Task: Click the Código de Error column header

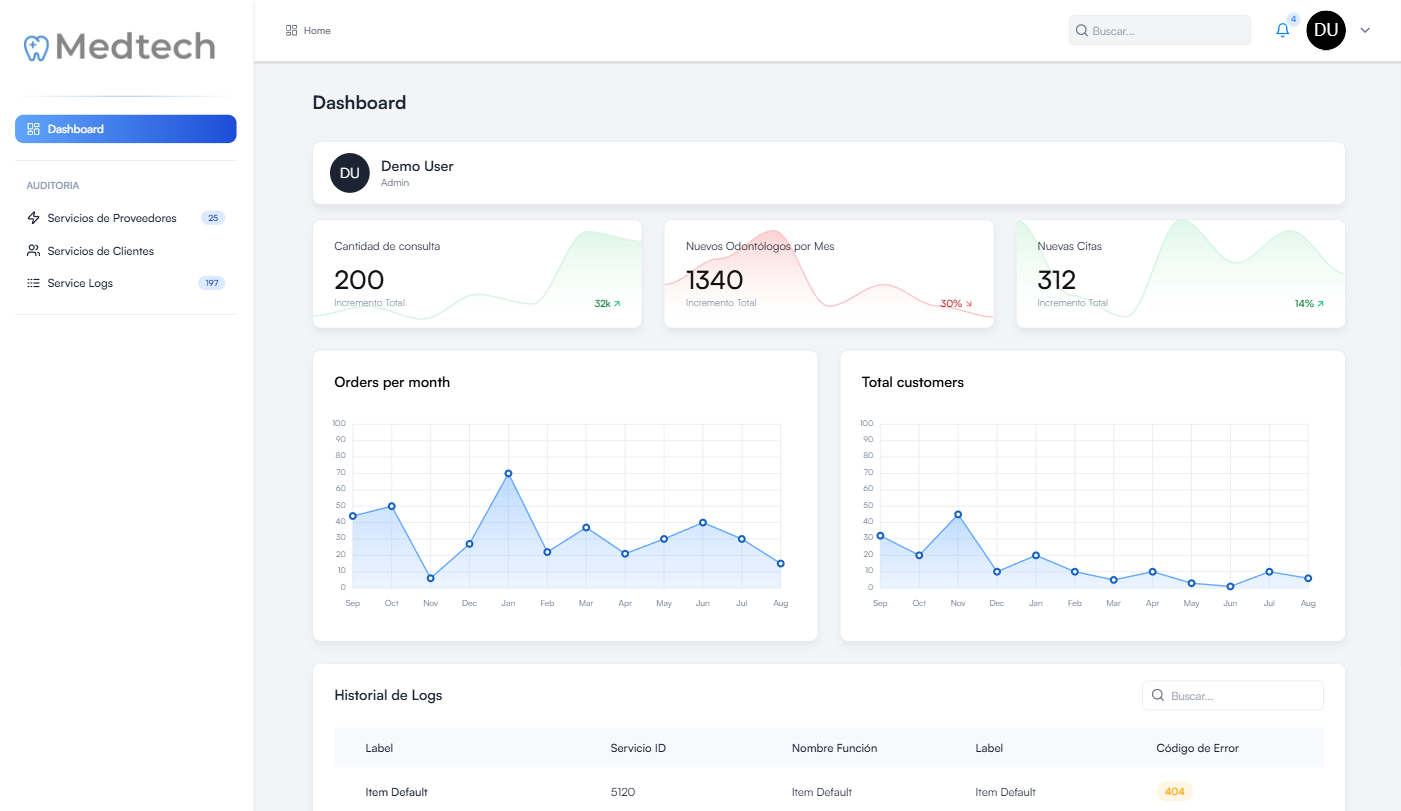Action: click(1197, 748)
